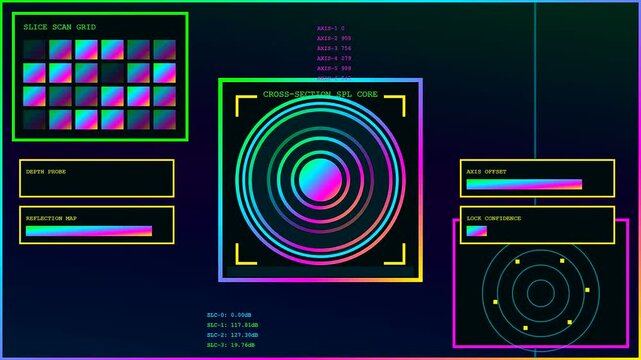Click the top-left yellow bracket of the core viewfinder
This screenshot has height=360, width=641.
246,106
